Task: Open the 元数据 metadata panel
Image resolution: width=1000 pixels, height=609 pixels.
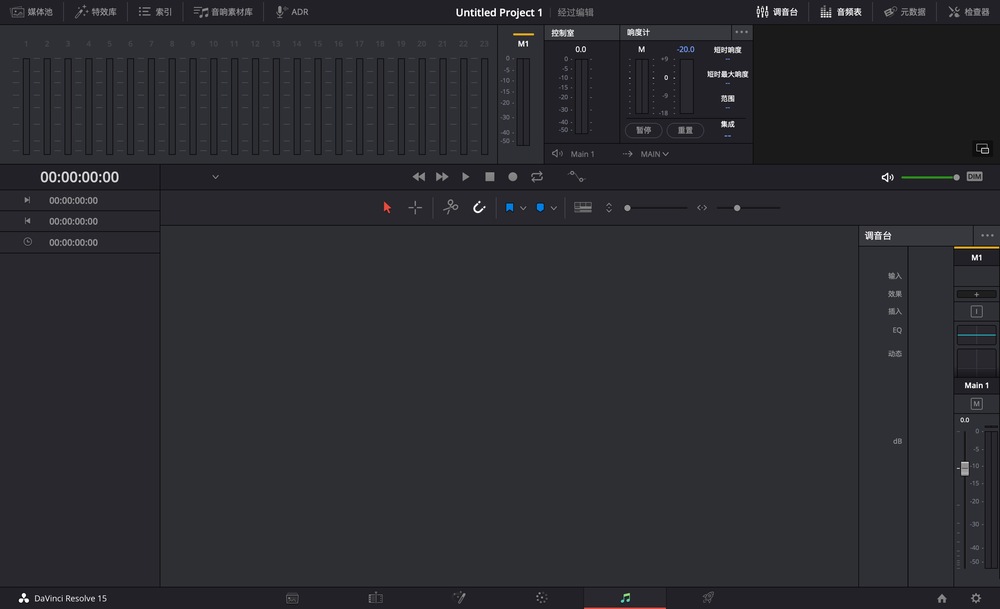Action: coord(904,11)
